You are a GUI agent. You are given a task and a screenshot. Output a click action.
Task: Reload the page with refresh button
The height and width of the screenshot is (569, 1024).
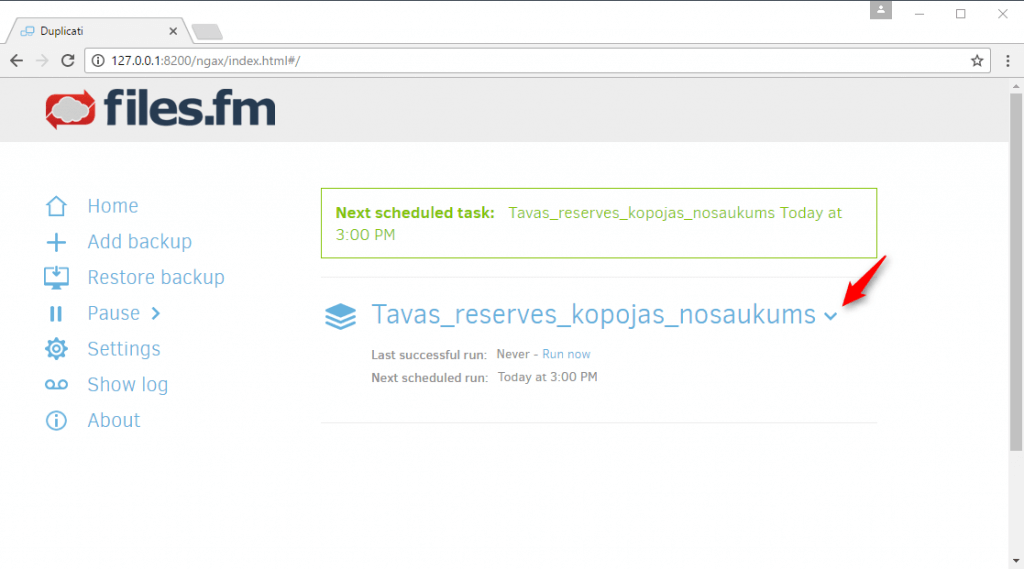[x=67, y=61]
